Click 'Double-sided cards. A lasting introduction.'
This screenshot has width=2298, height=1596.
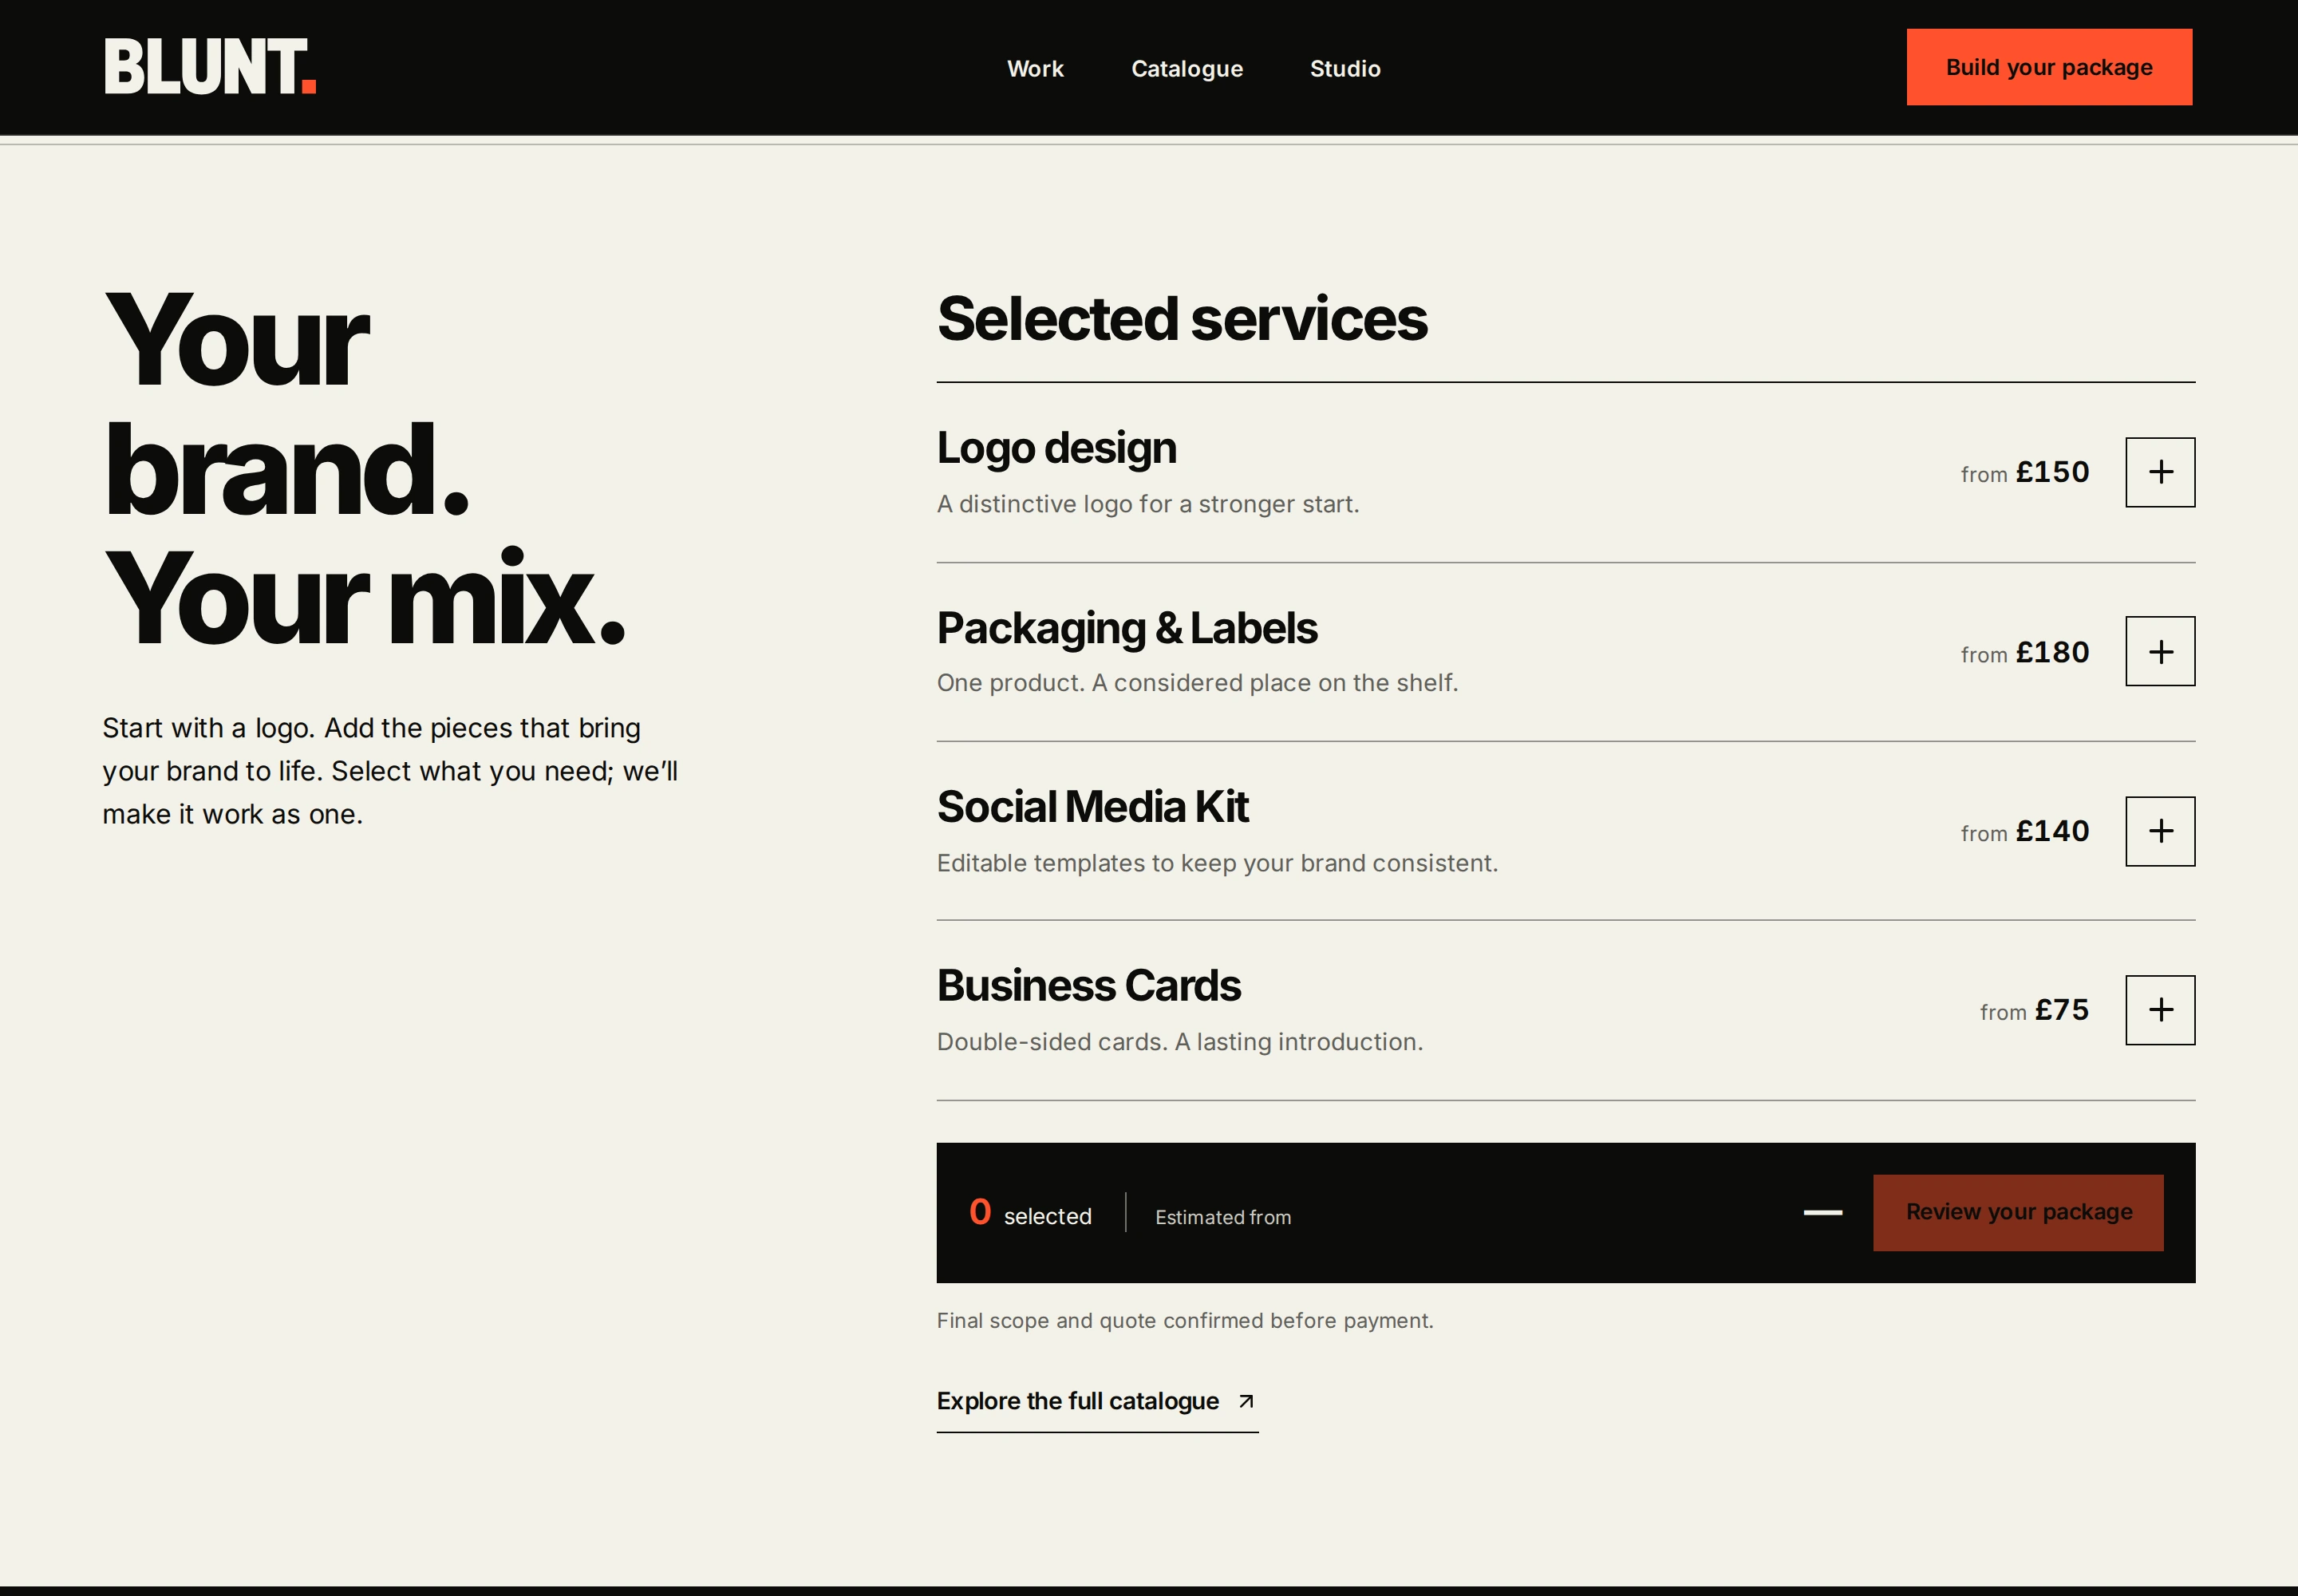[x=1179, y=1042]
